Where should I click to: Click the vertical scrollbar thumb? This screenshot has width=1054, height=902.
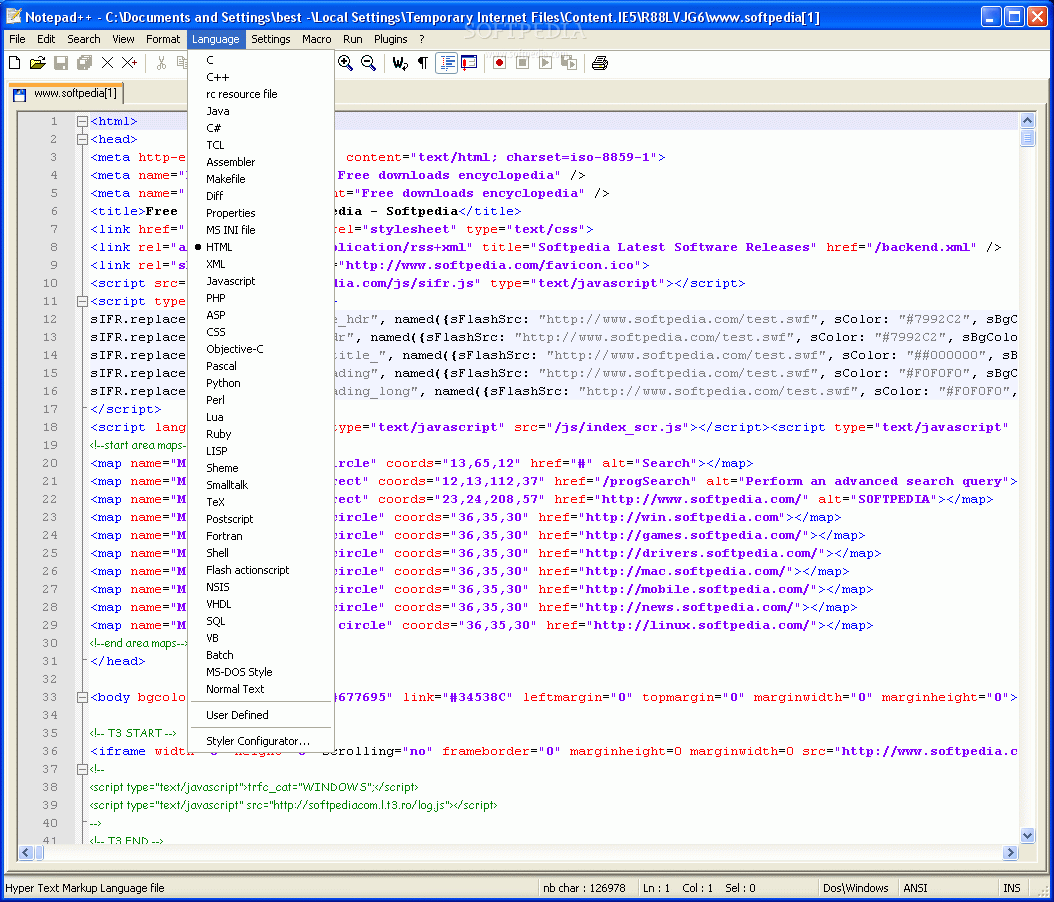(1027, 138)
